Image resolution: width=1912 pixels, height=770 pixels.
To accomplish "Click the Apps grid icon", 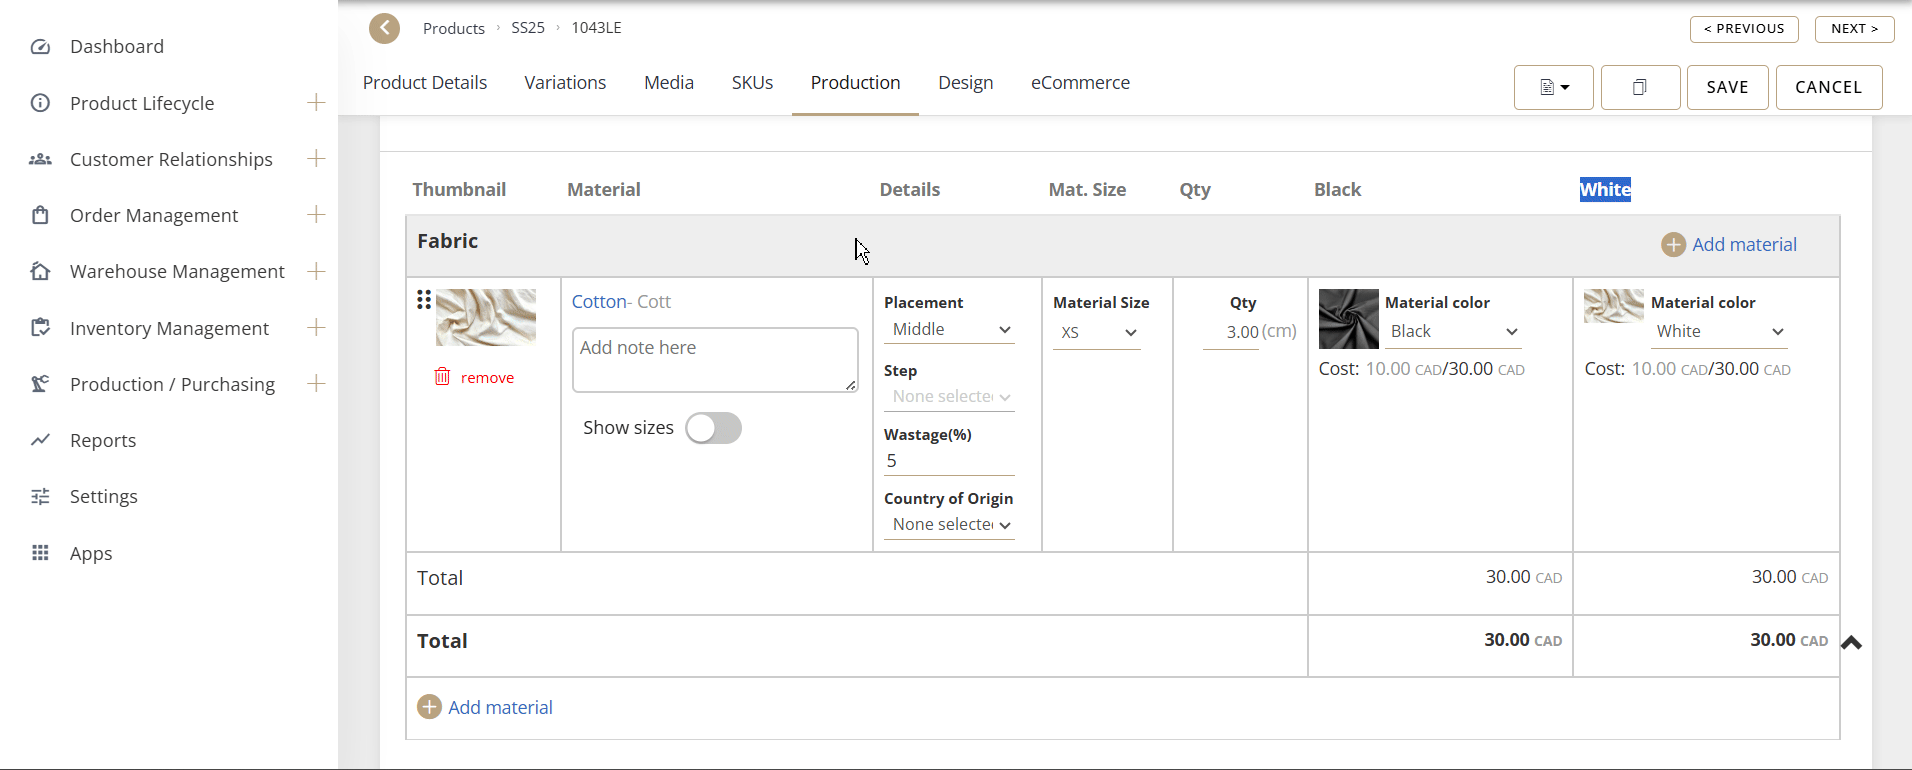I will click(x=40, y=553).
